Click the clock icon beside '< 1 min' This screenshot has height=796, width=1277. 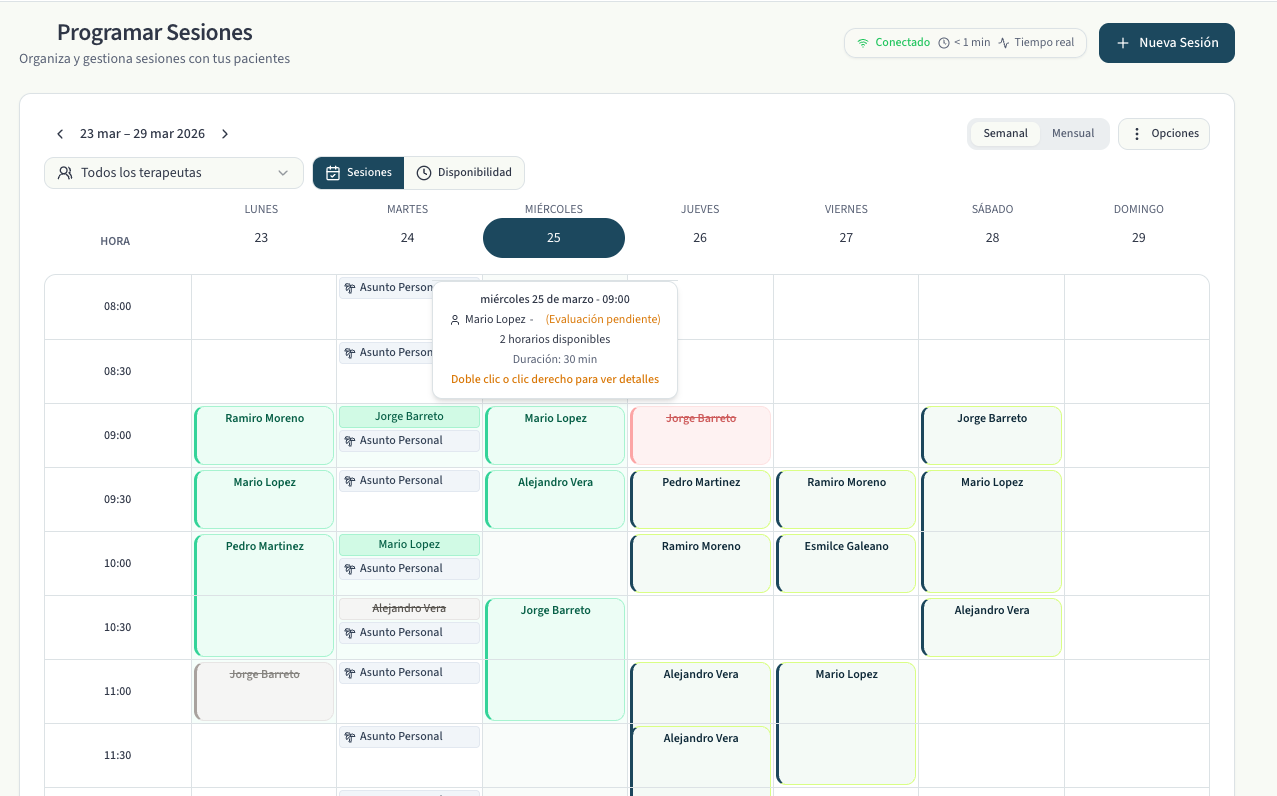pyautogui.click(x=944, y=43)
